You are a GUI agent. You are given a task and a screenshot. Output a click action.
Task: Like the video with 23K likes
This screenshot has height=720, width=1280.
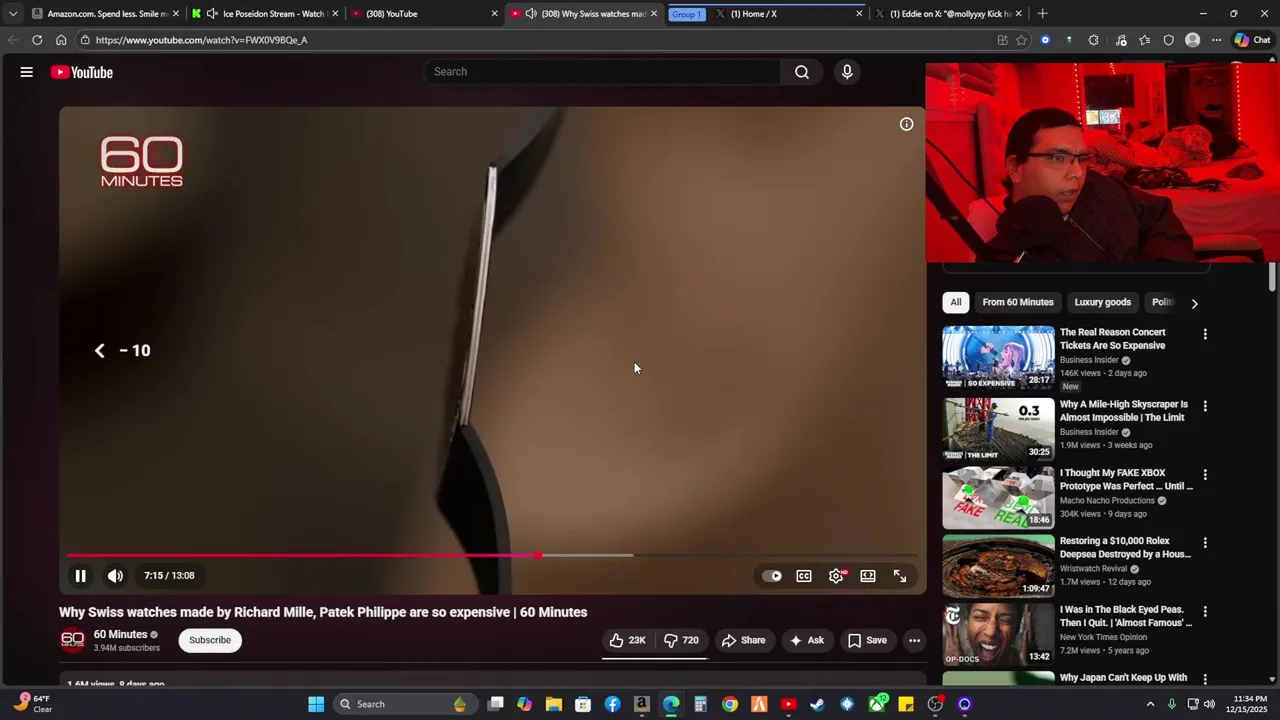(x=627, y=640)
